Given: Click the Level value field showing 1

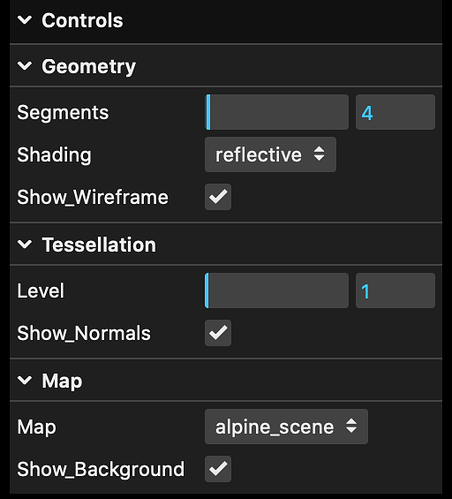Looking at the screenshot, I should click(395, 290).
